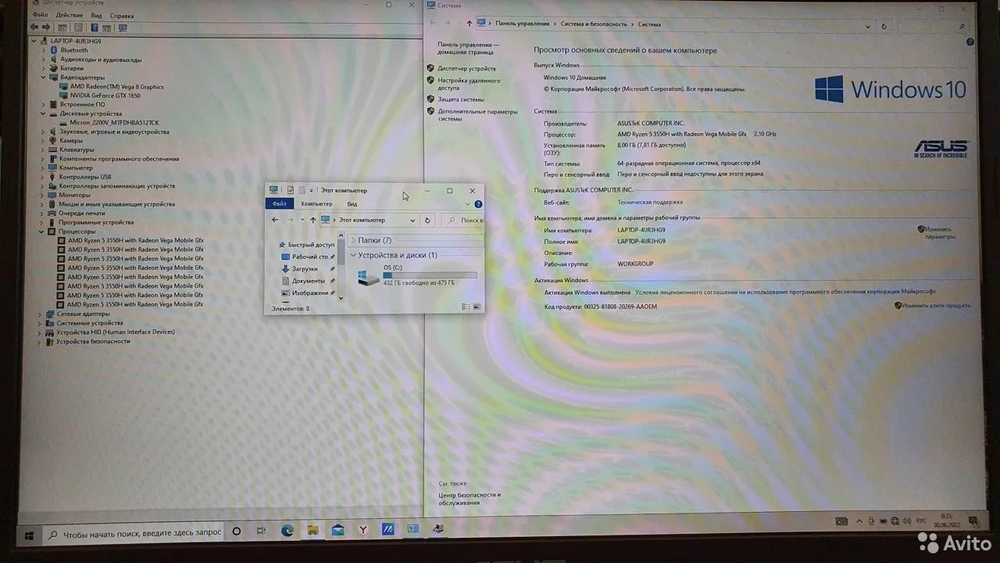Open Настройка удаленного доступа link

pos(468,84)
